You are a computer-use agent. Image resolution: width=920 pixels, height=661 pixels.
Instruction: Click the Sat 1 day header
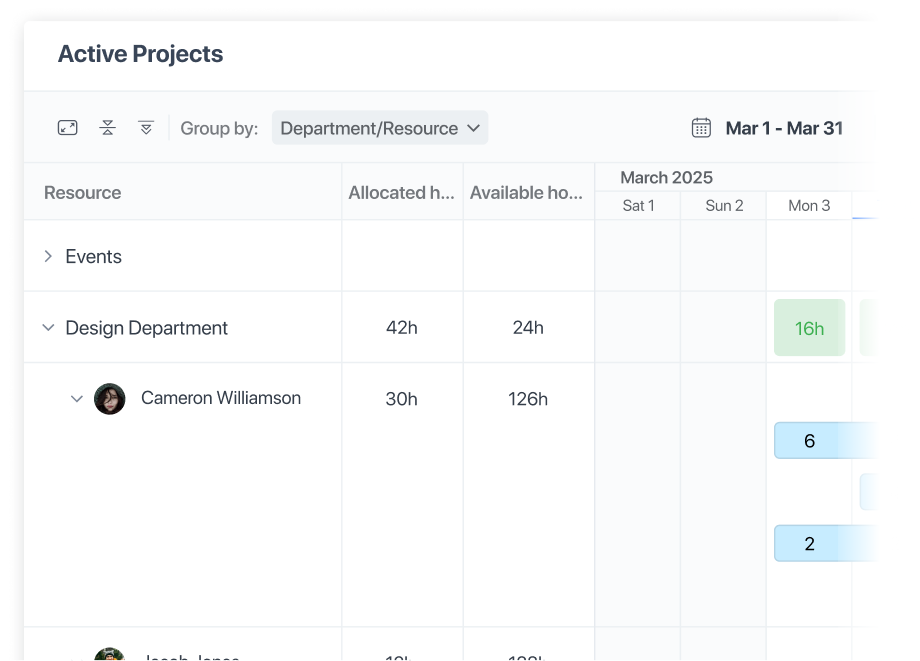click(x=638, y=206)
